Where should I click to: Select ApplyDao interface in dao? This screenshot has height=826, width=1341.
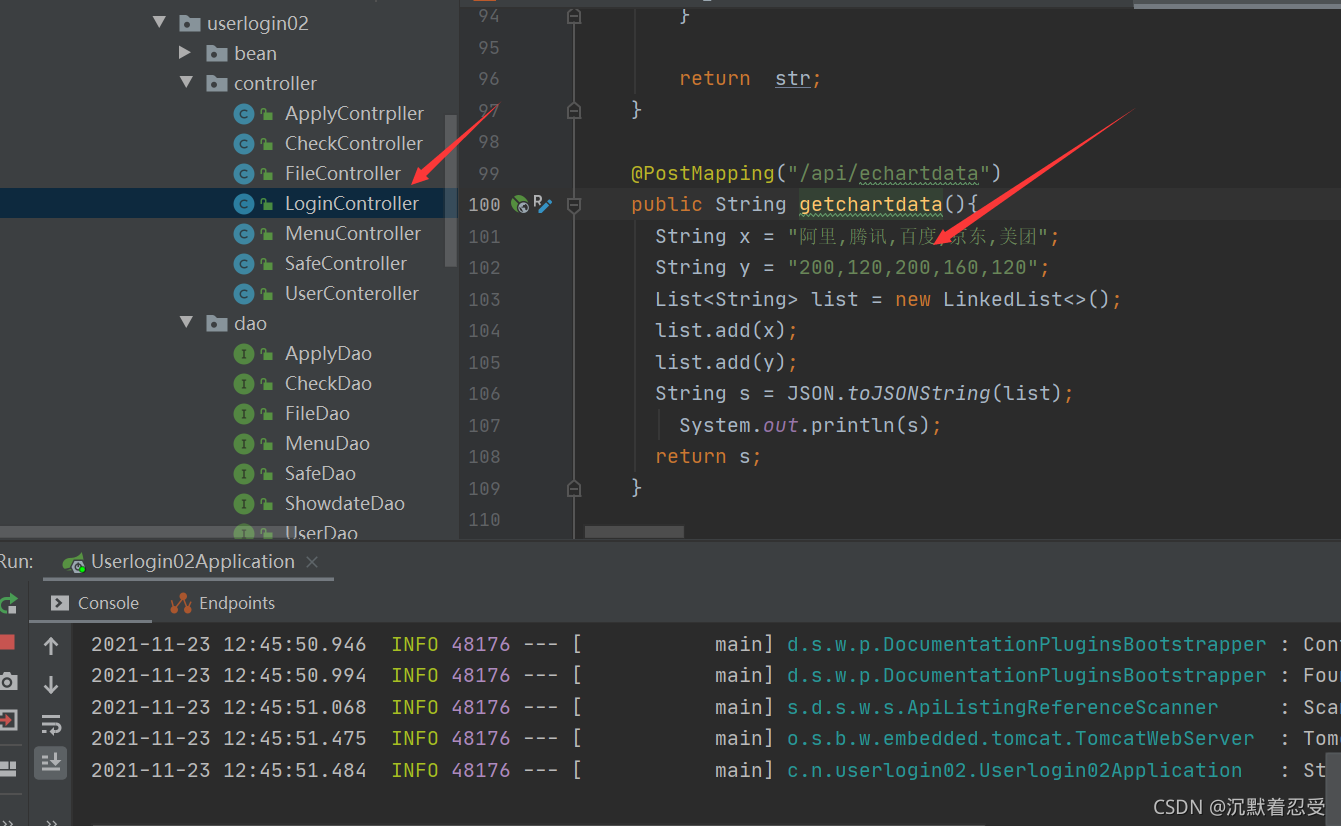point(328,353)
